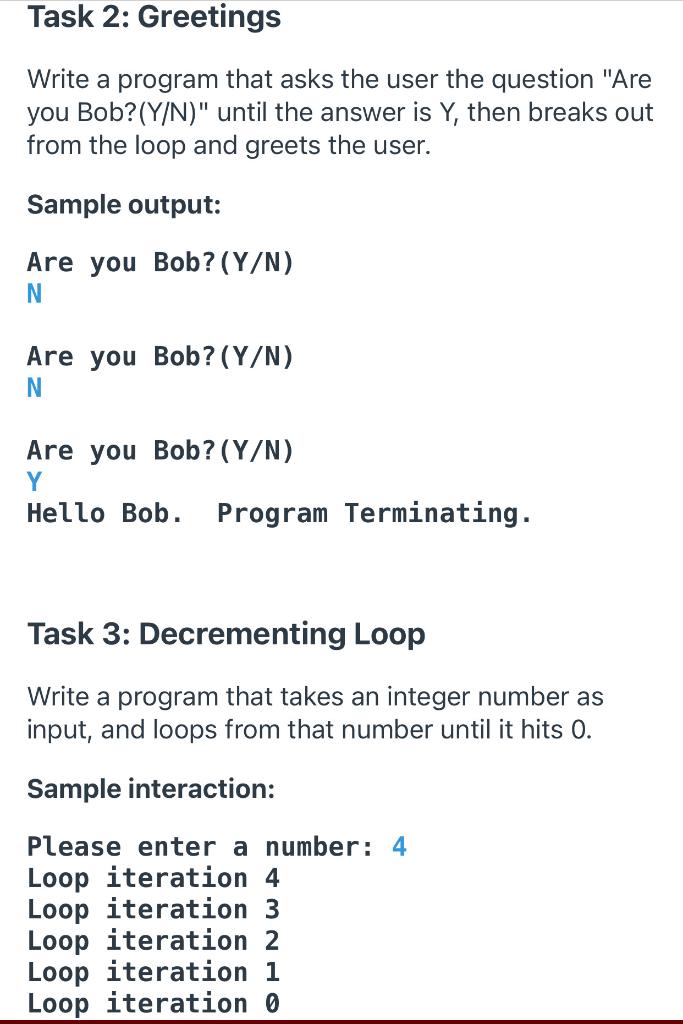Click the 'Sample output:' label
Viewport: 683px width, 1024px height.
(x=124, y=205)
